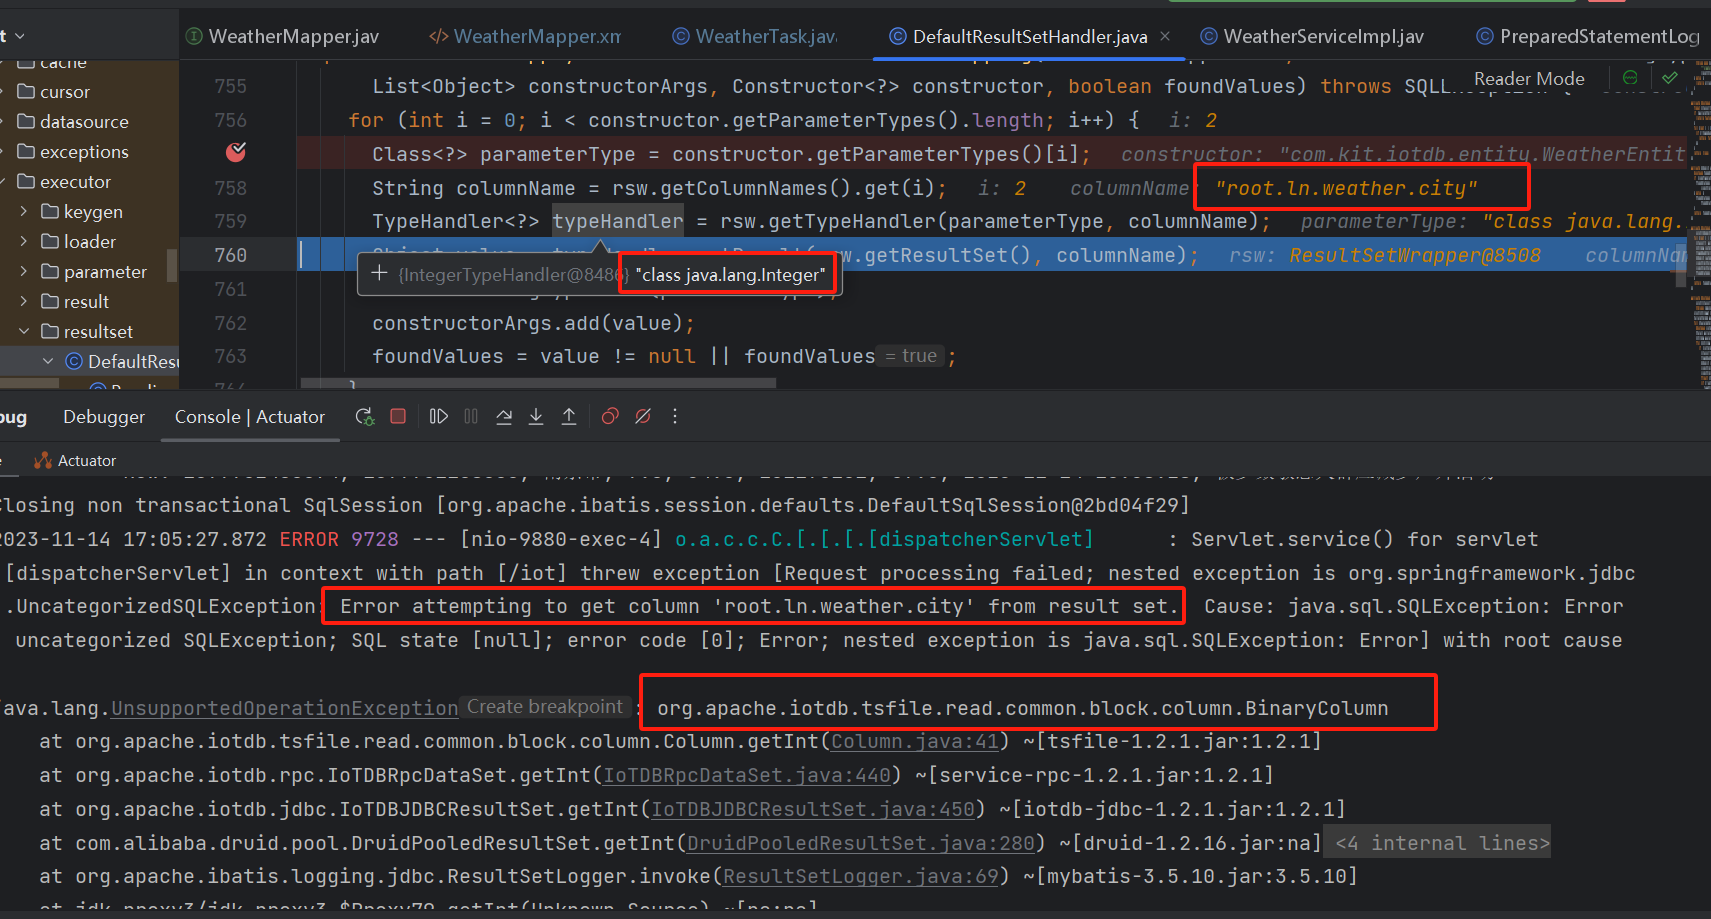1711x919 pixels.
Task: Toggle Mute Breakpoints in the debug toolbar
Action: 643,416
